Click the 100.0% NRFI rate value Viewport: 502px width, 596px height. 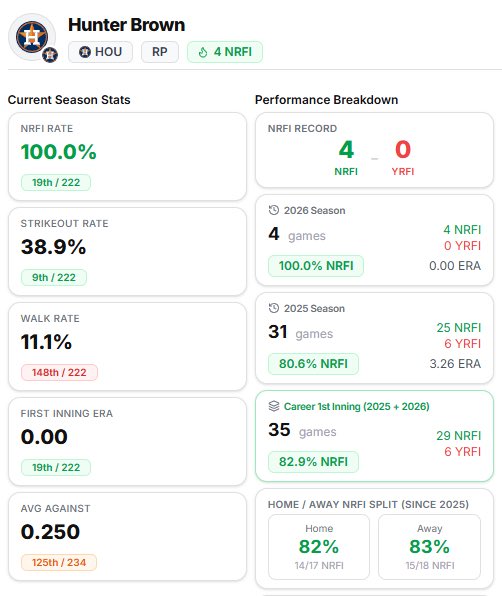[59, 152]
